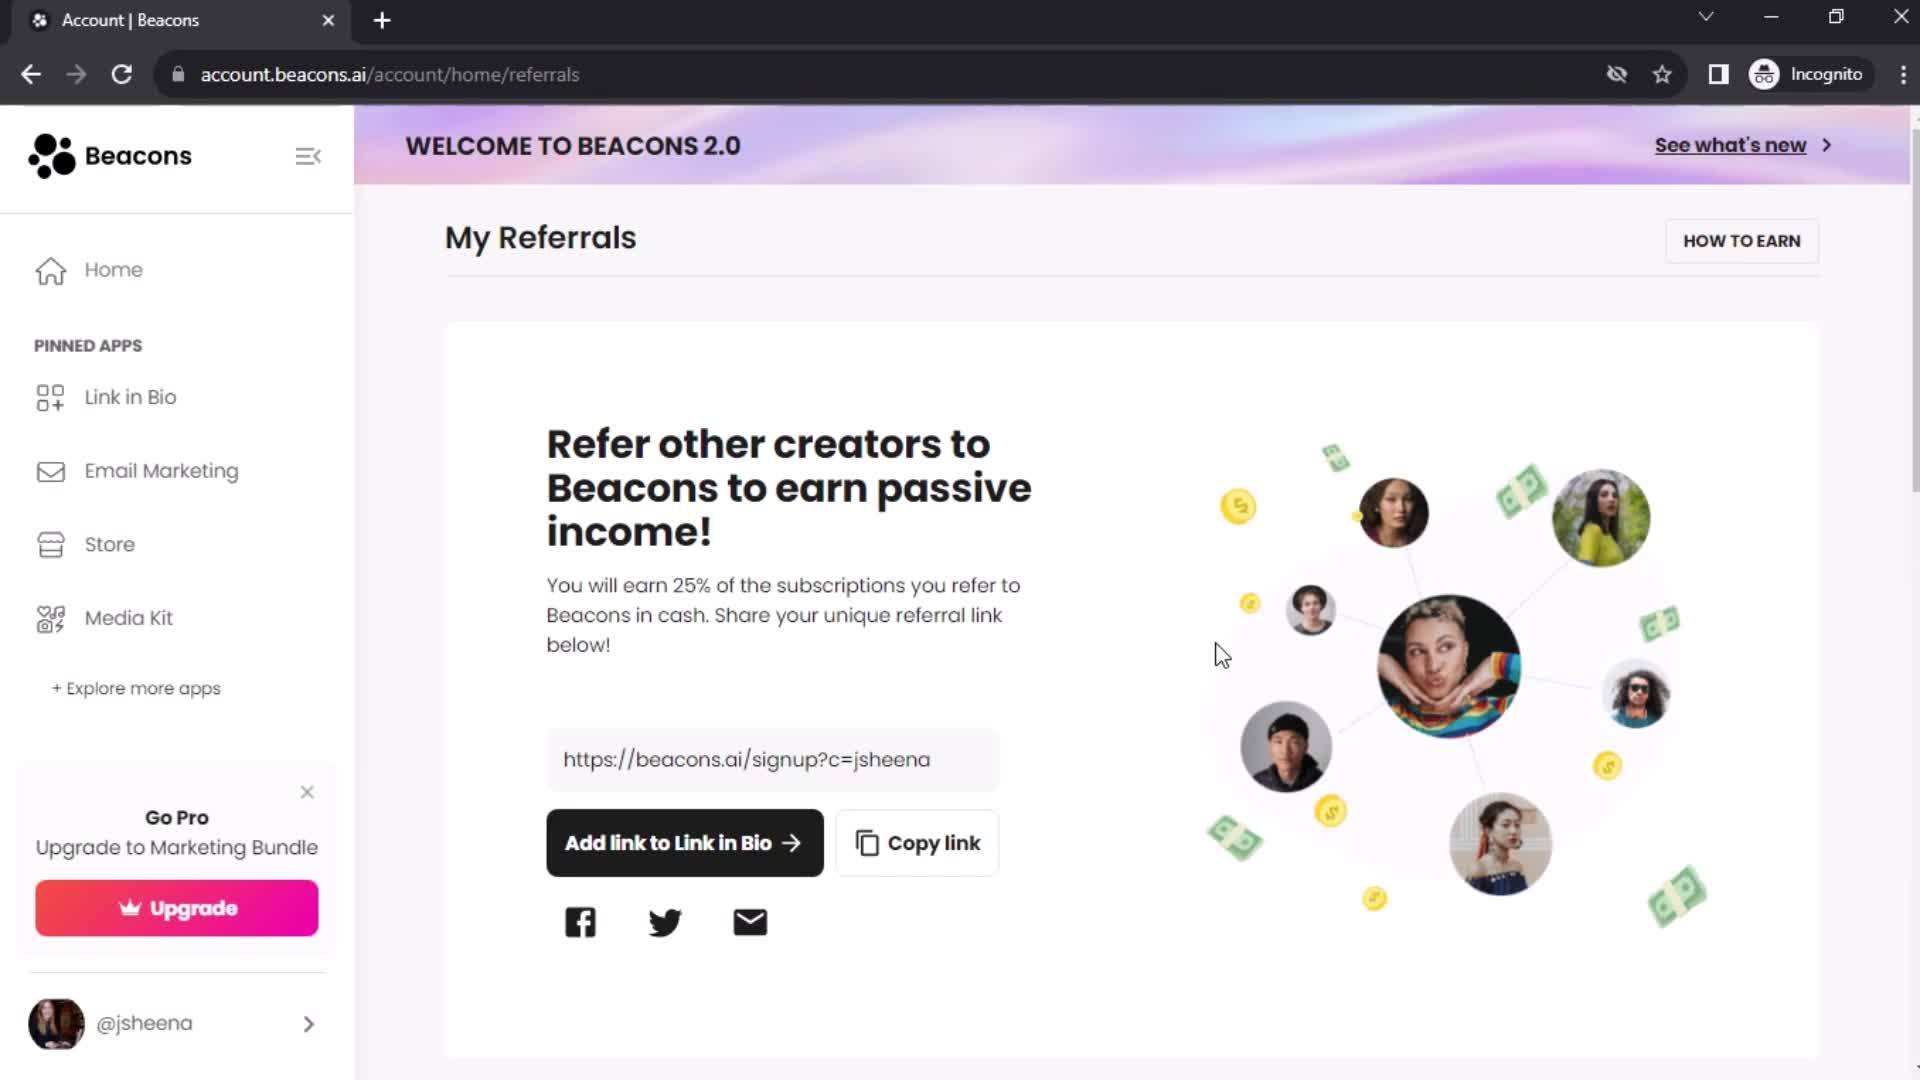Share referral link via Facebook icon
The width and height of the screenshot is (1920, 1080).
pos(580,922)
